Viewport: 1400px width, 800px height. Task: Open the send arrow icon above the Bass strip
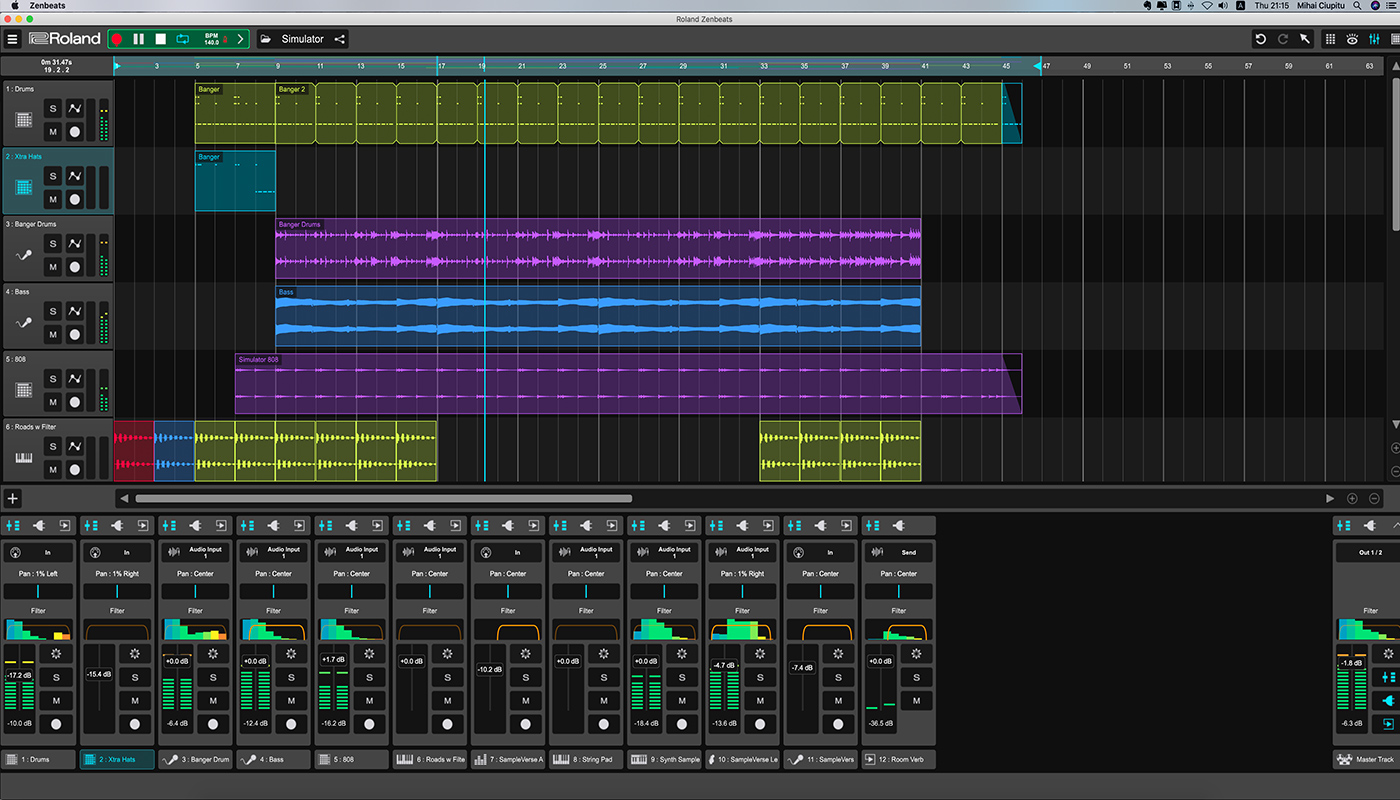[299, 525]
